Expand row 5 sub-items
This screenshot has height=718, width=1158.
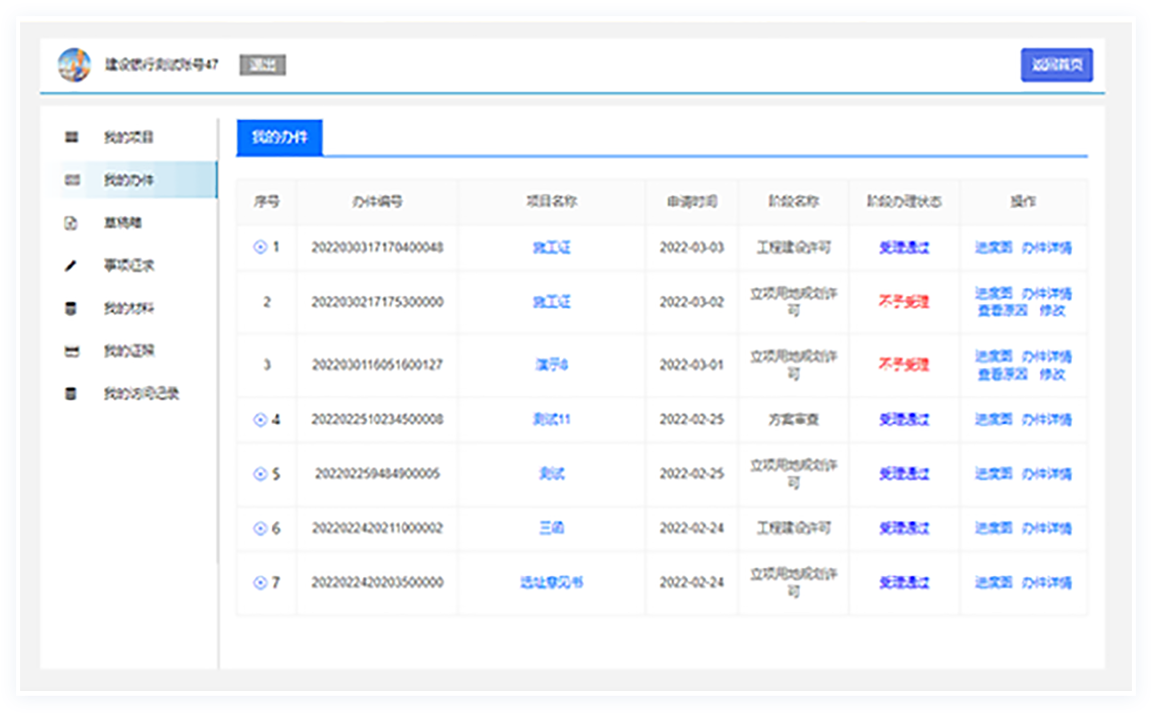[x=260, y=474]
